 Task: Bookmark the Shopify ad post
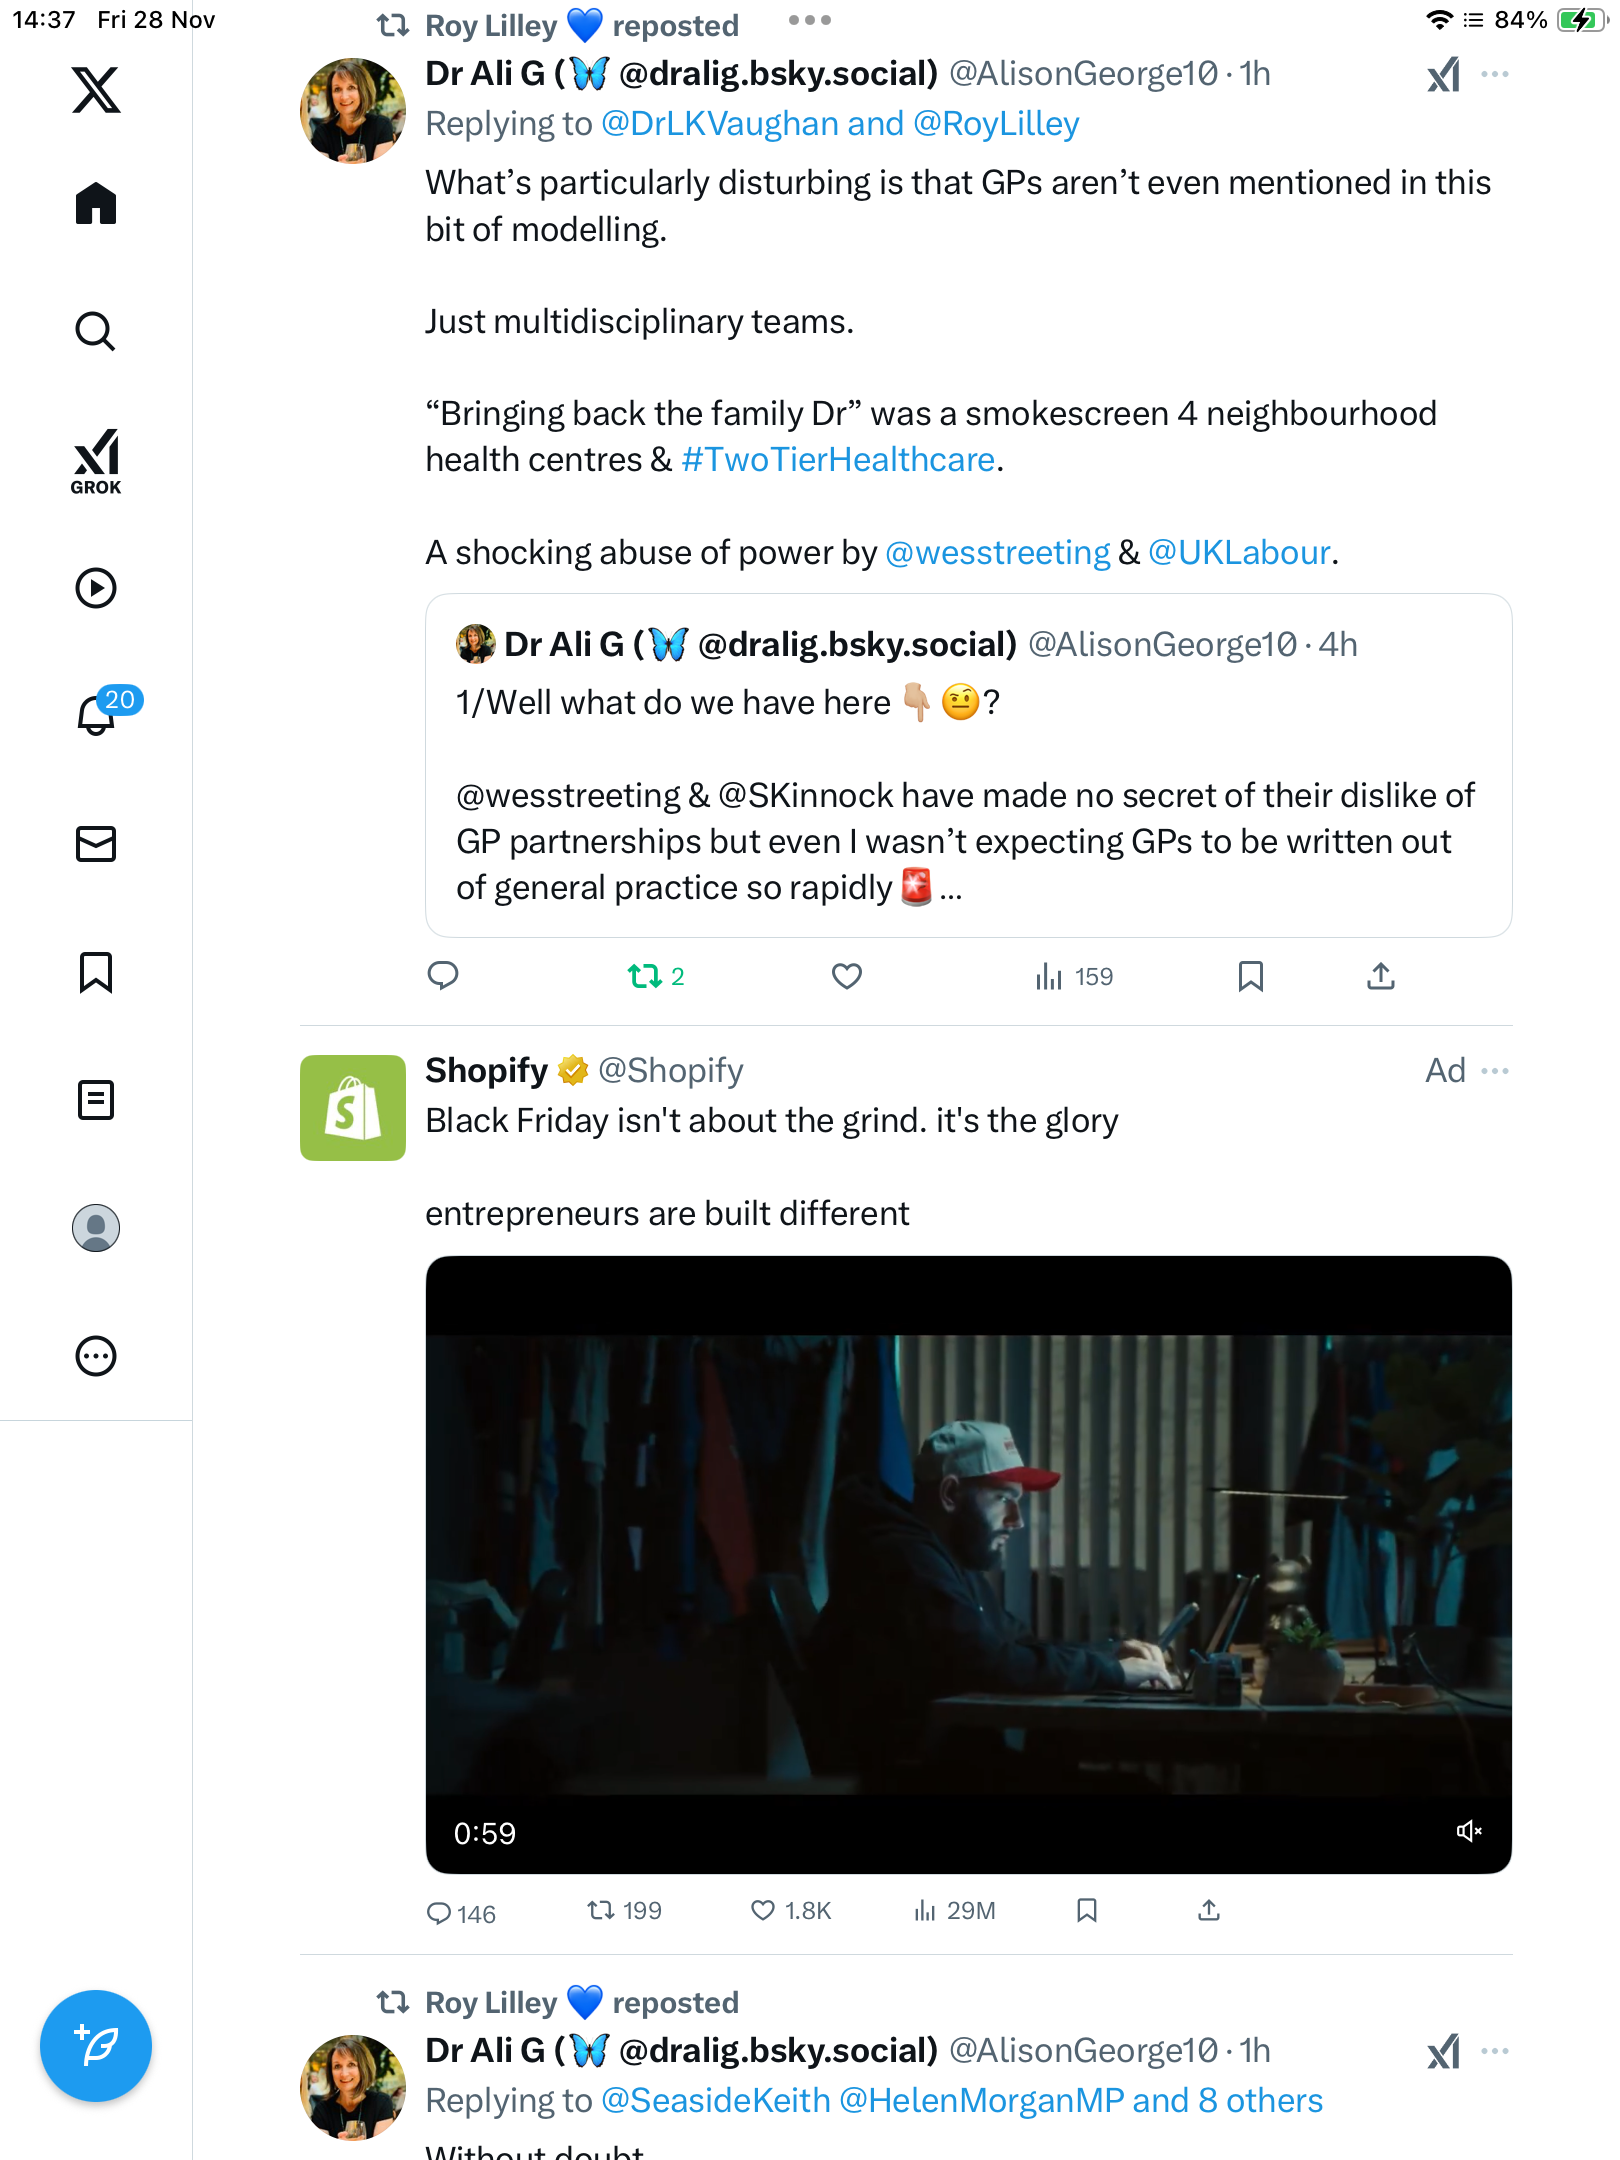coord(1087,1911)
